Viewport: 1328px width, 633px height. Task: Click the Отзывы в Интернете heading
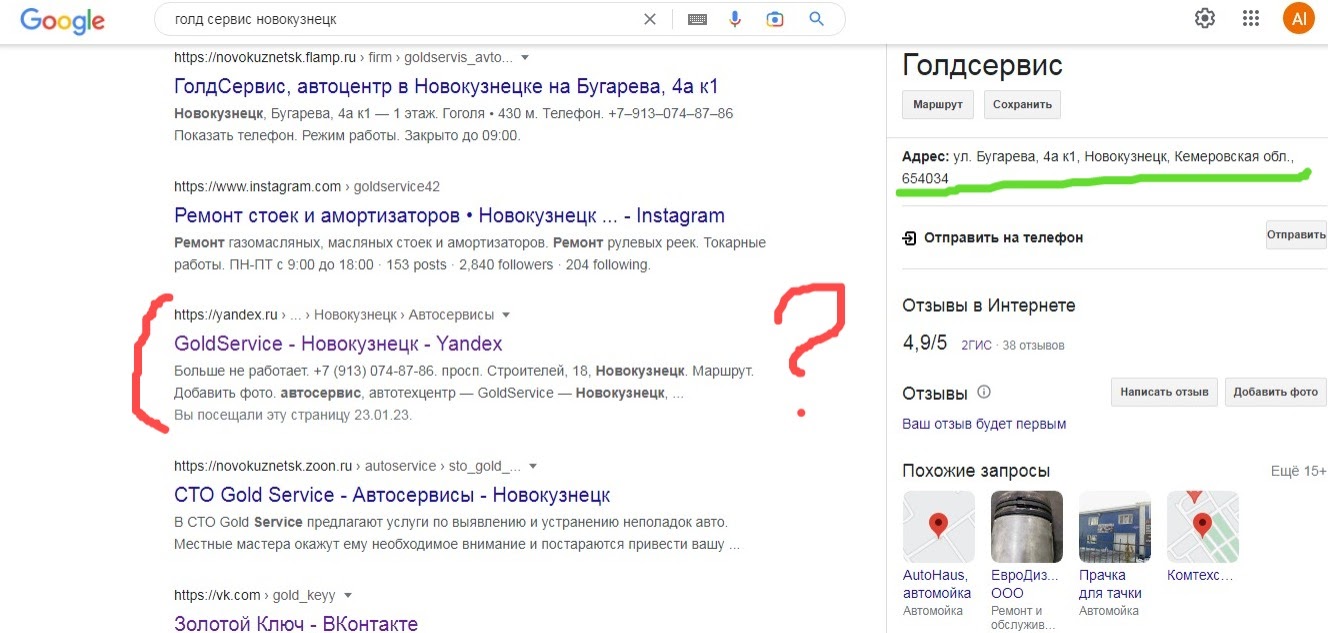pos(989,305)
